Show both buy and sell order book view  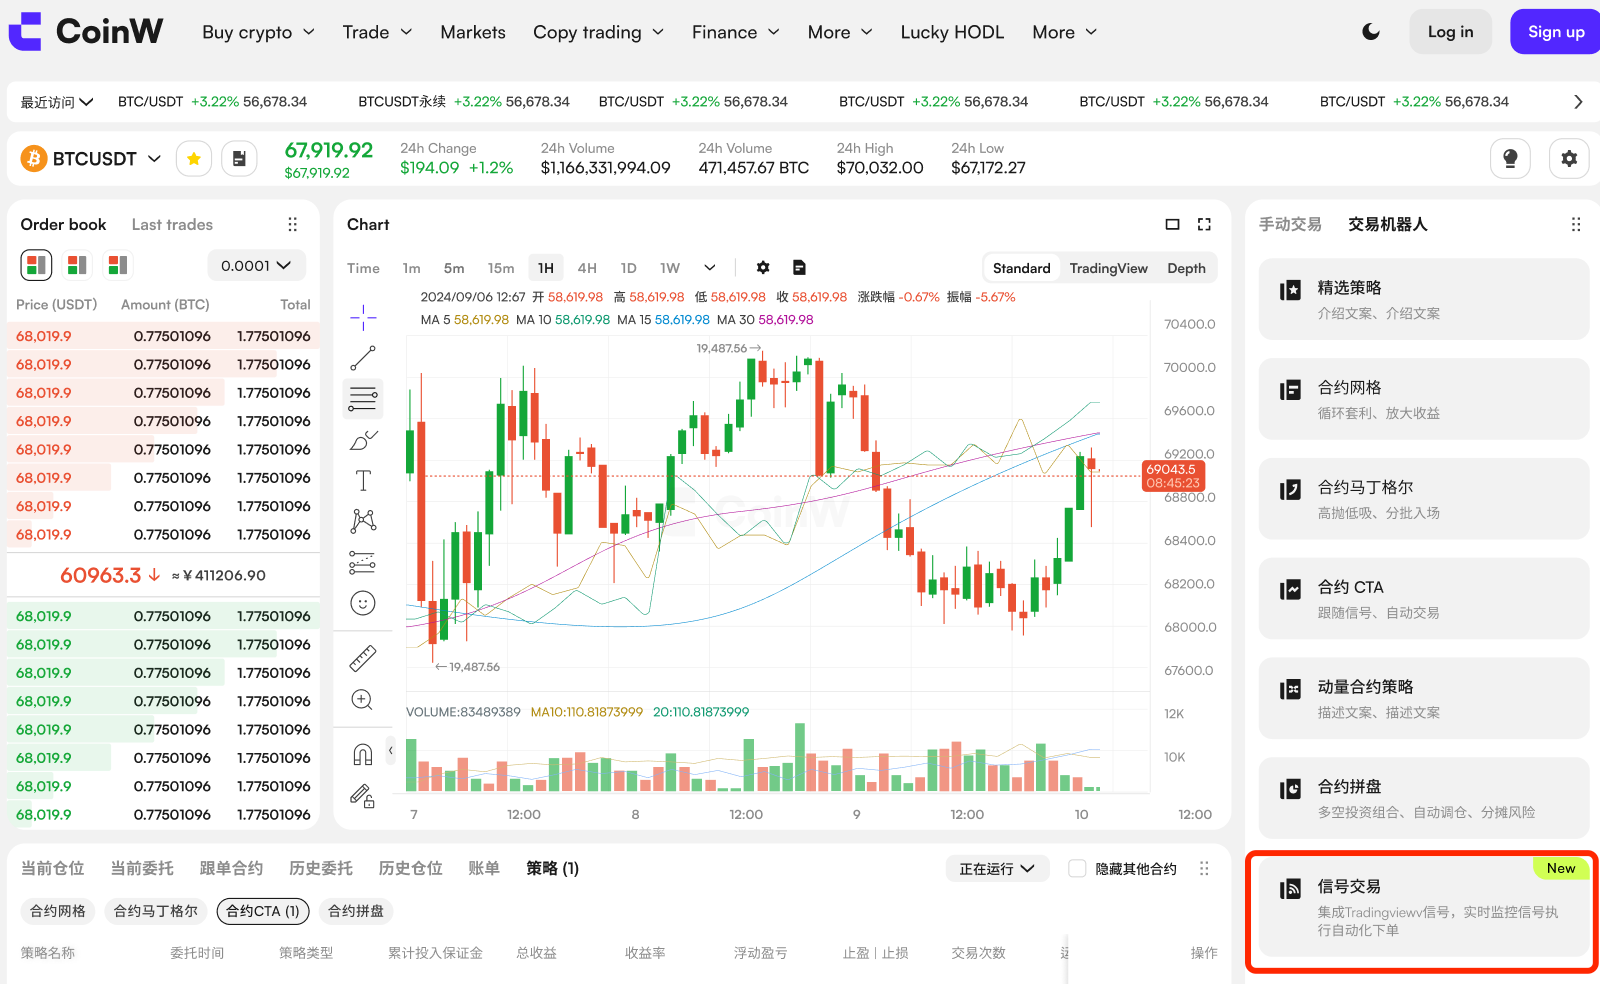point(37,265)
